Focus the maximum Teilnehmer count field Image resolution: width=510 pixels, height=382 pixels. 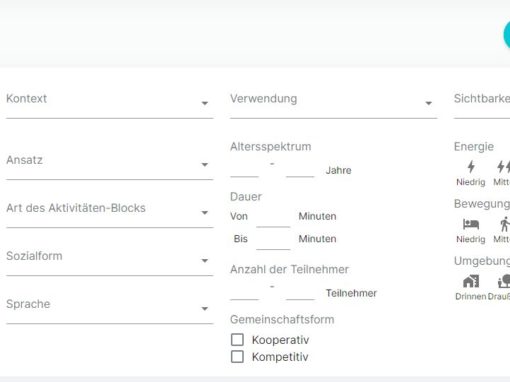coord(300,293)
